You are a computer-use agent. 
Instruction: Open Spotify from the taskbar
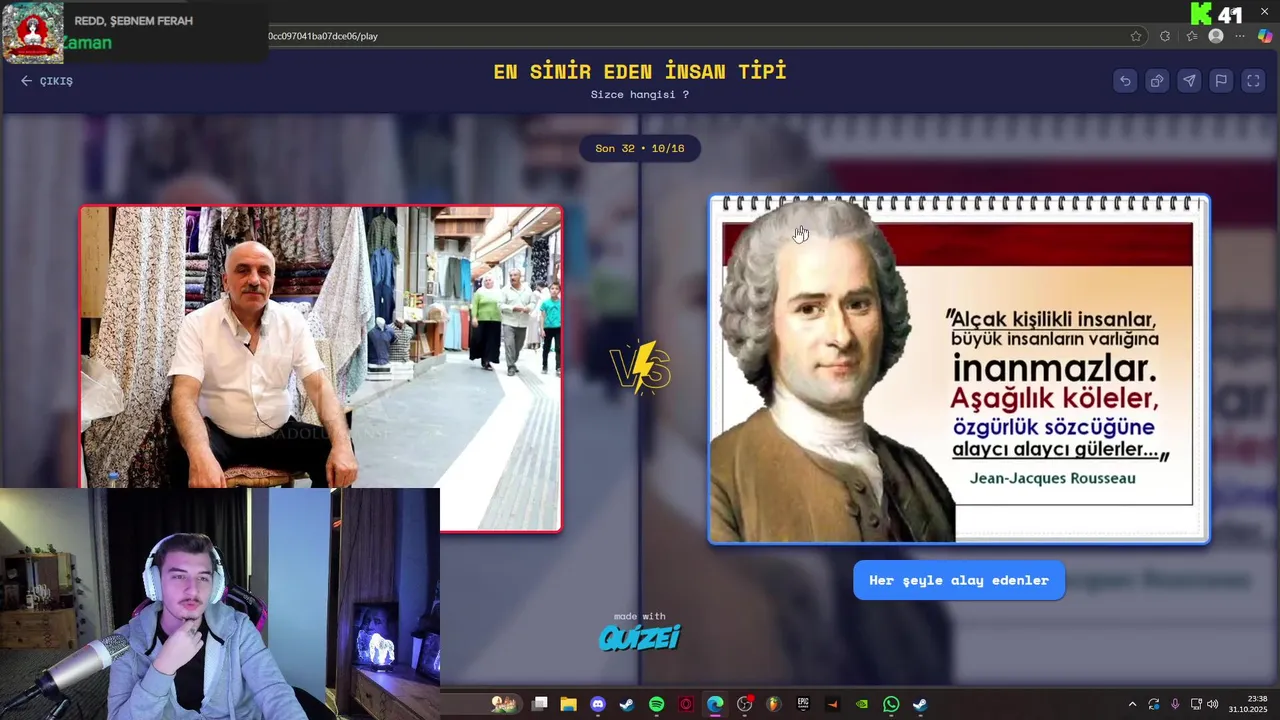pyautogui.click(x=657, y=704)
